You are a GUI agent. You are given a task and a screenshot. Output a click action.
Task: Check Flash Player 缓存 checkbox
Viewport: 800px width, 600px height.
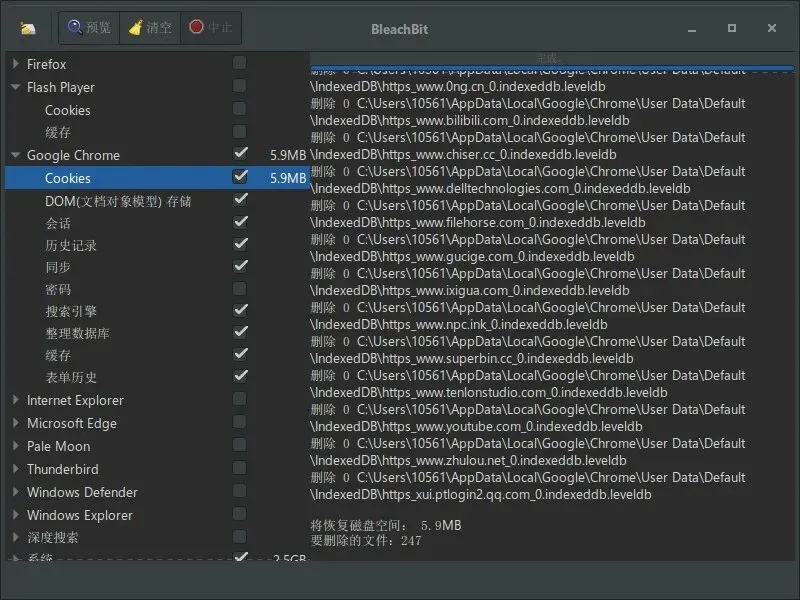click(x=239, y=132)
